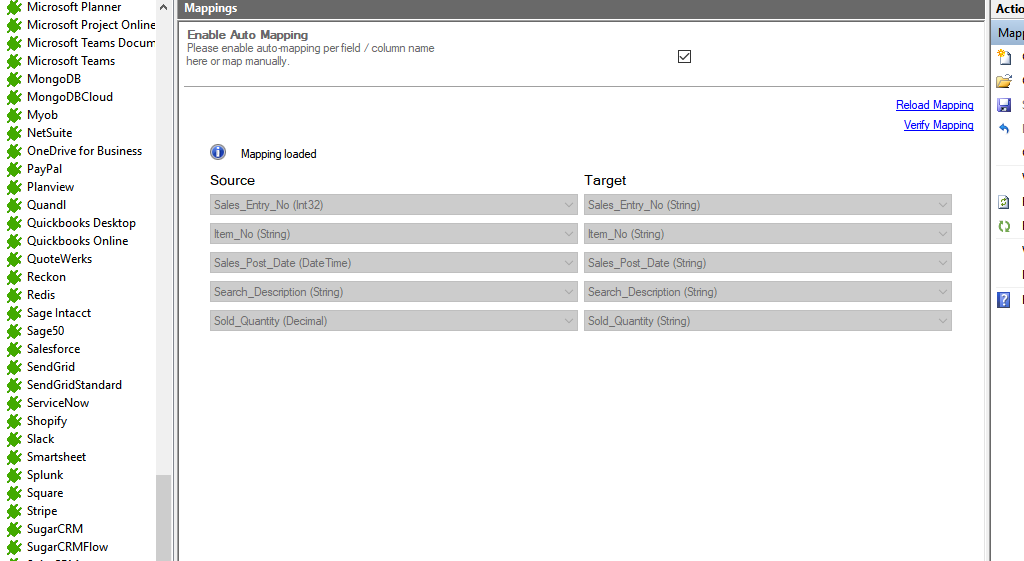Click the green circular refresh arrows icon
The width and height of the screenshot is (1024, 561).
(x=1005, y=226)
